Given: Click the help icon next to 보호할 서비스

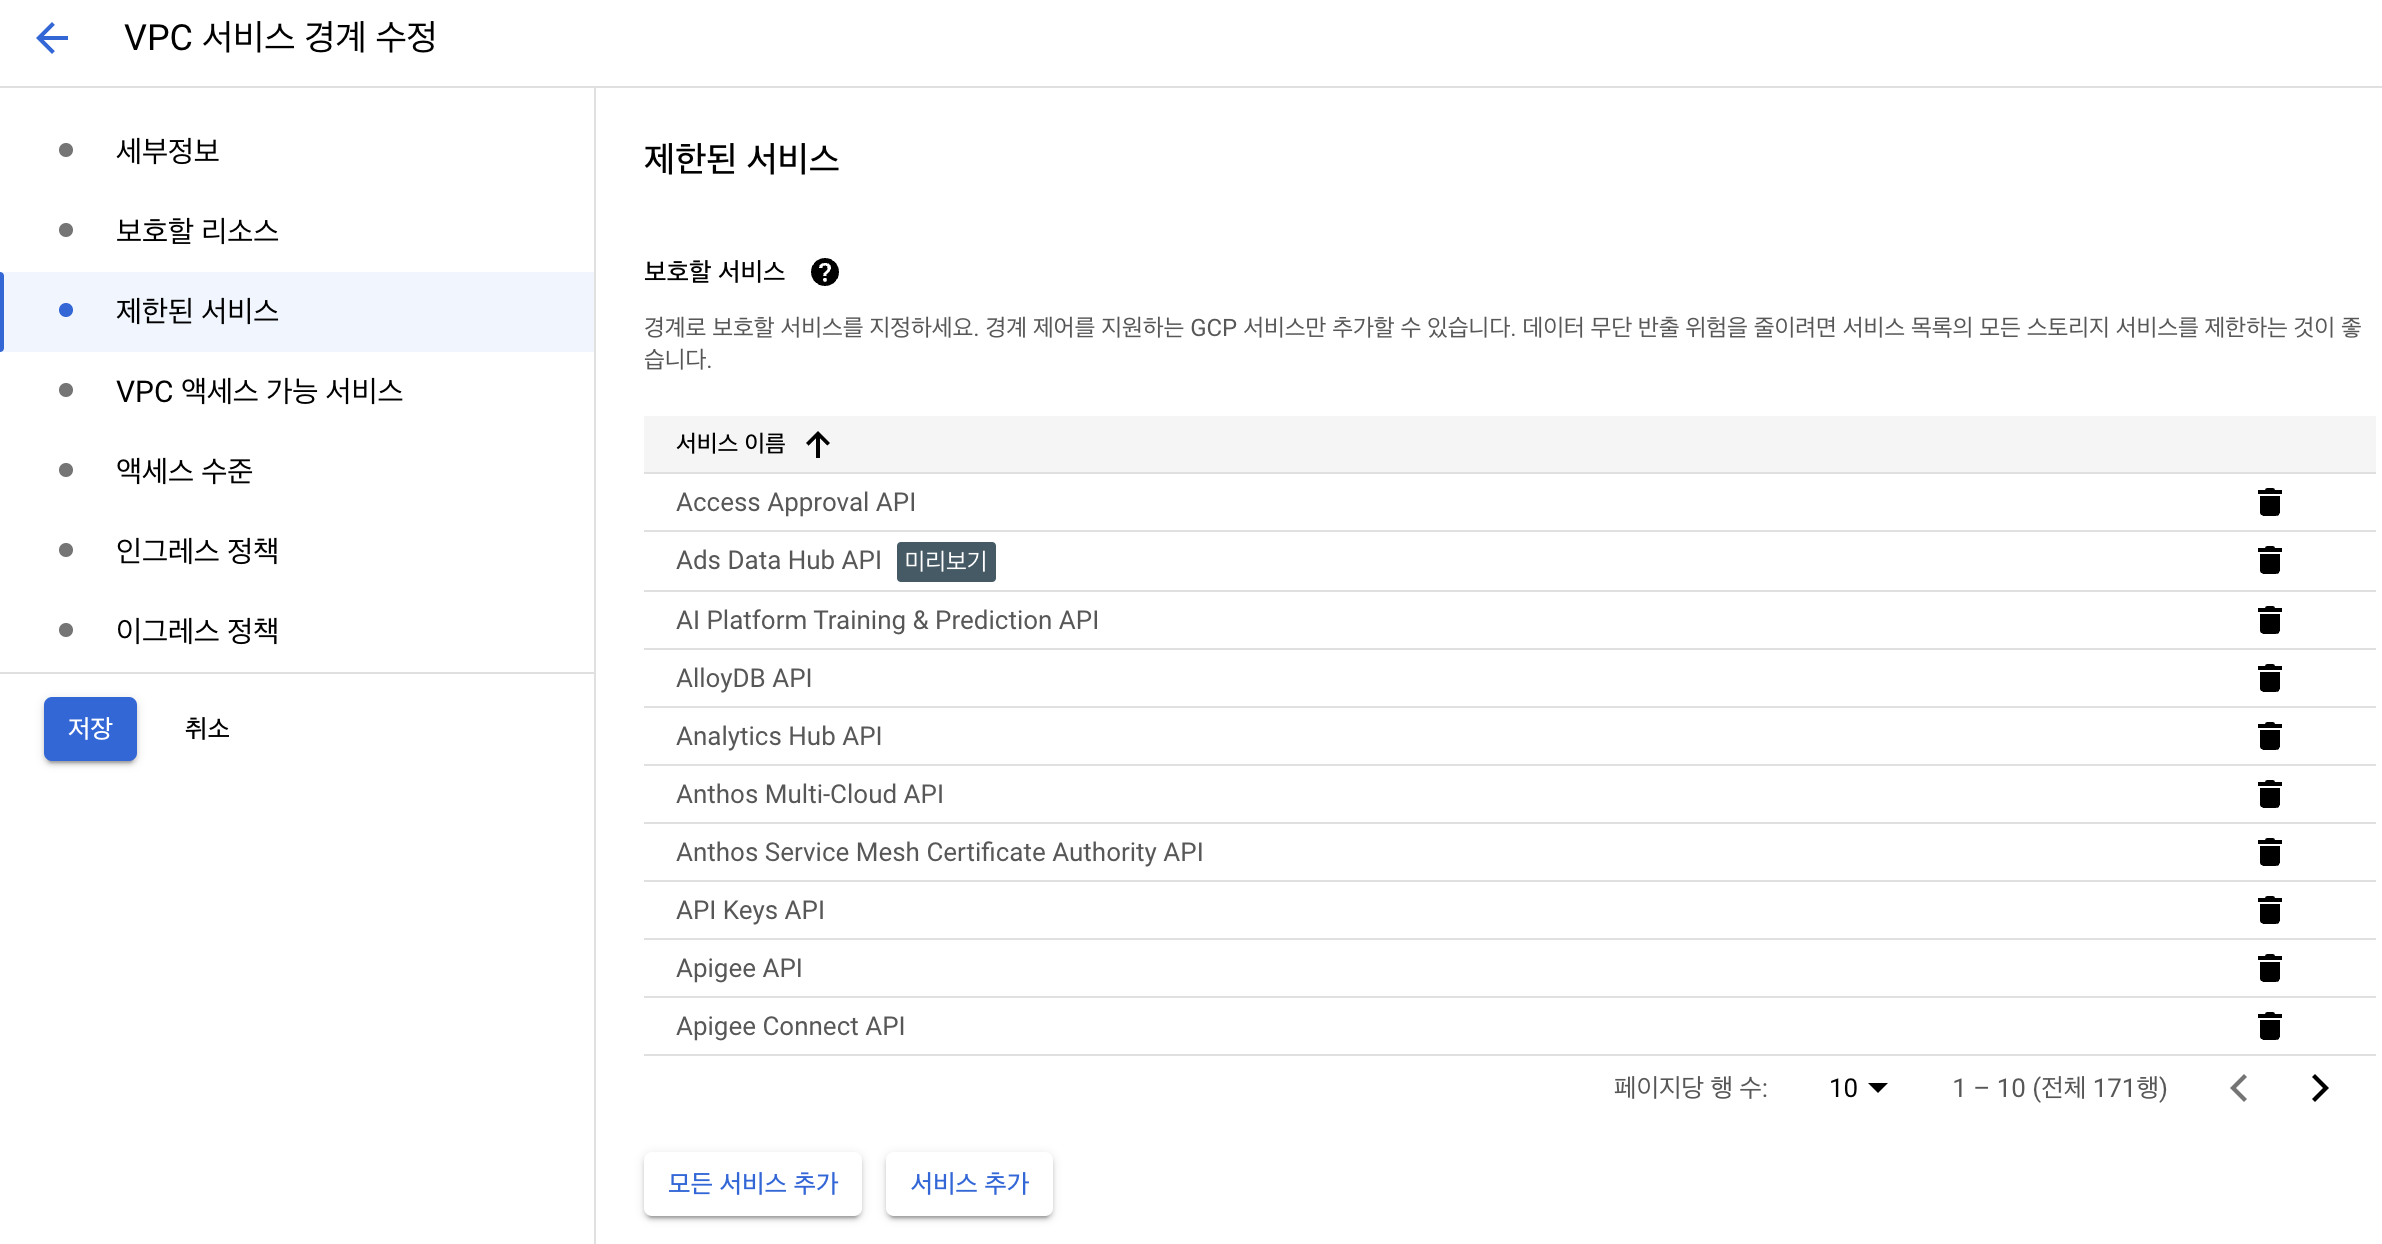Looking at the screenshot, I should [824, 272].
